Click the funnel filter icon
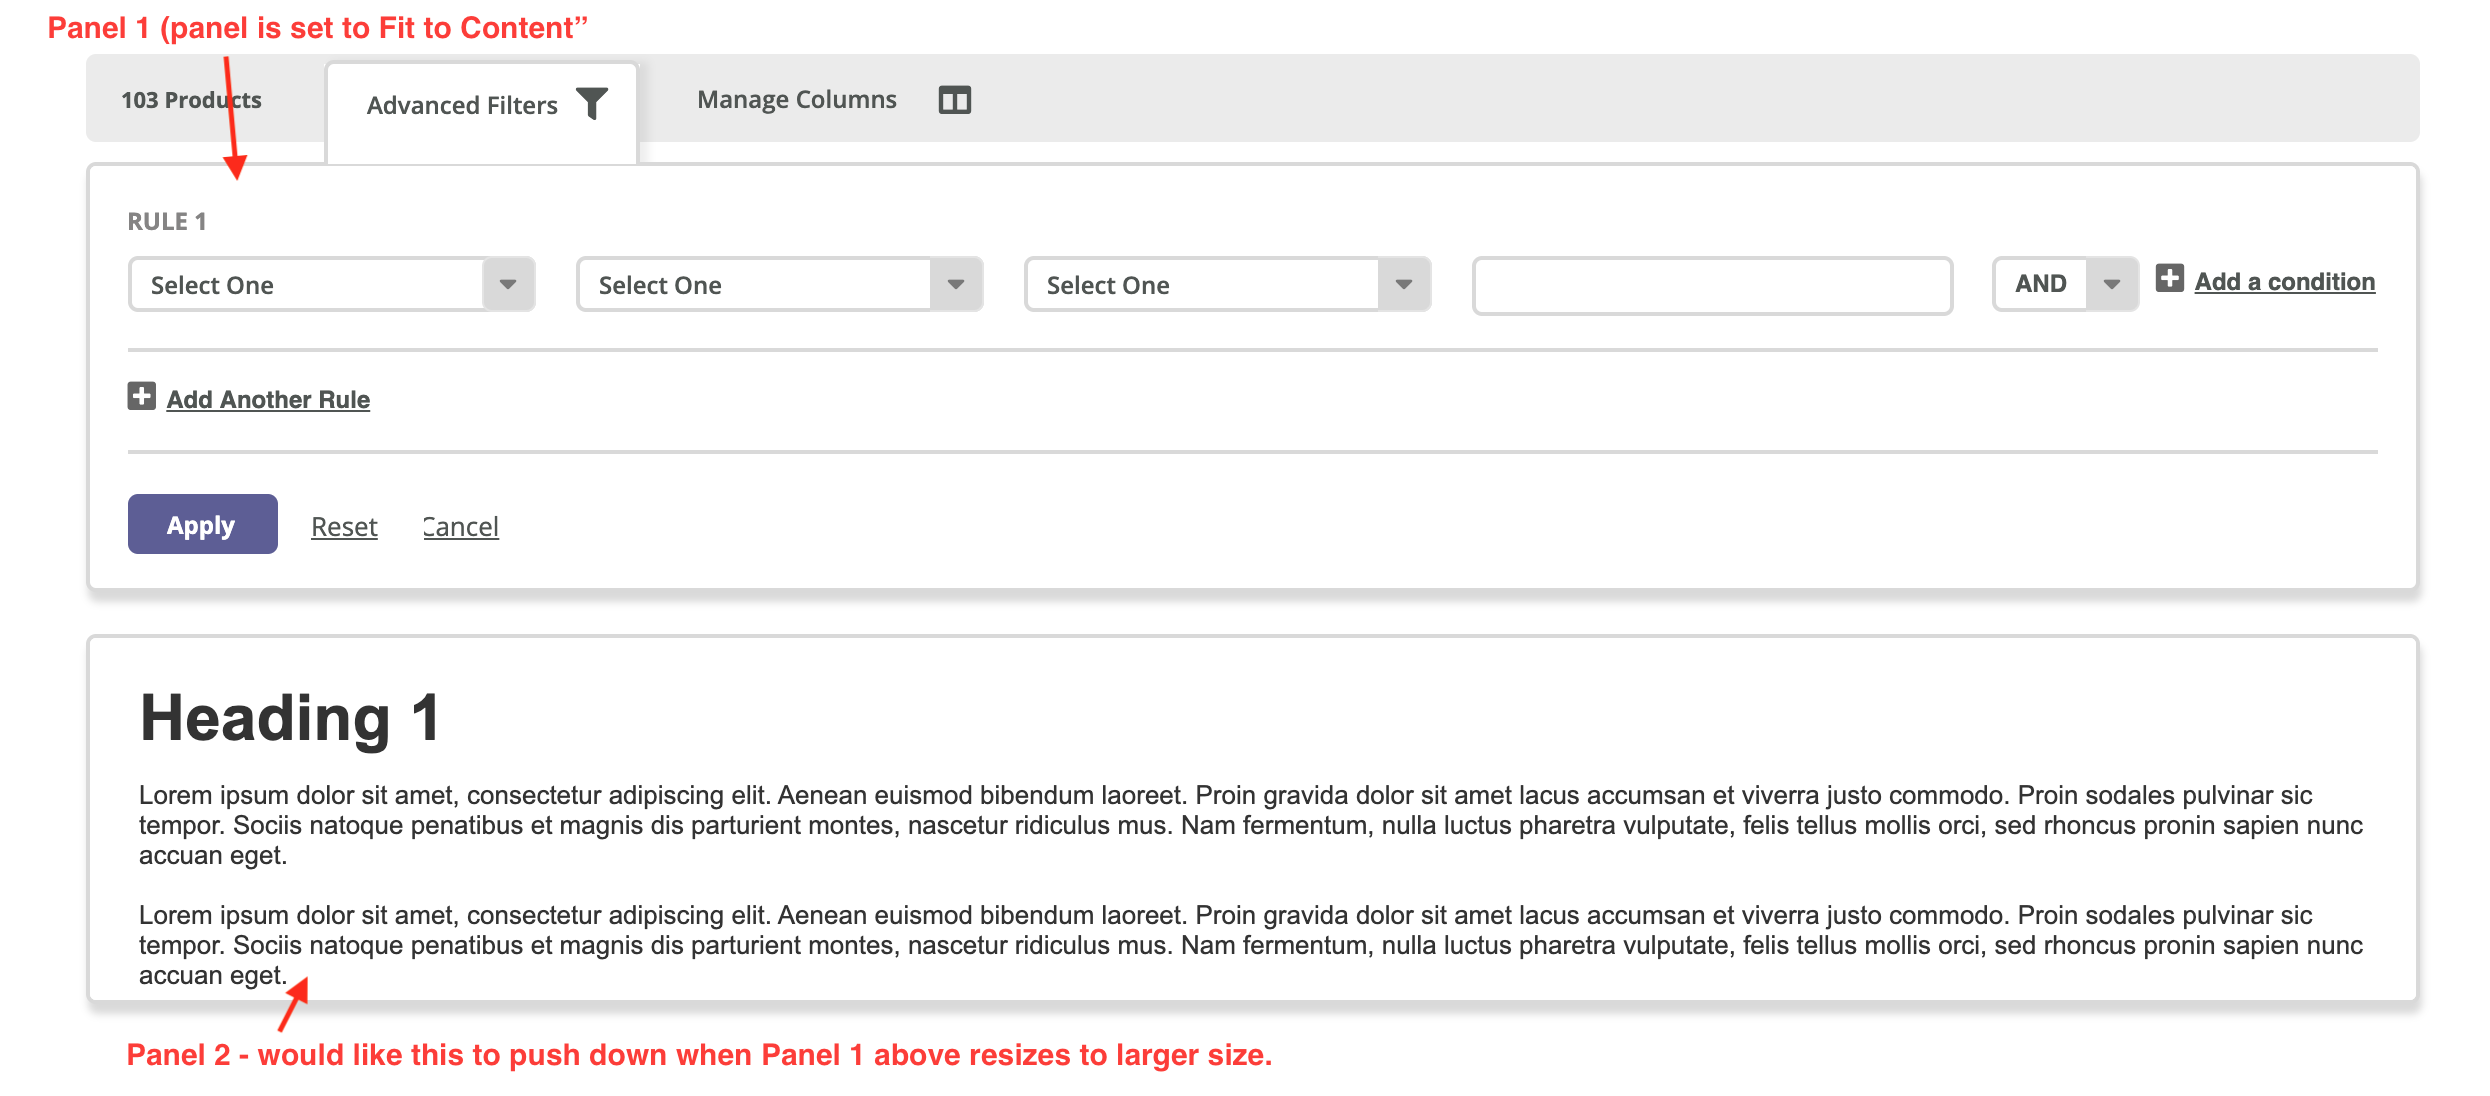Image resolution: width=2490 pixels, height=1096 pixels. pyautogui.click(x=592, y=103)
